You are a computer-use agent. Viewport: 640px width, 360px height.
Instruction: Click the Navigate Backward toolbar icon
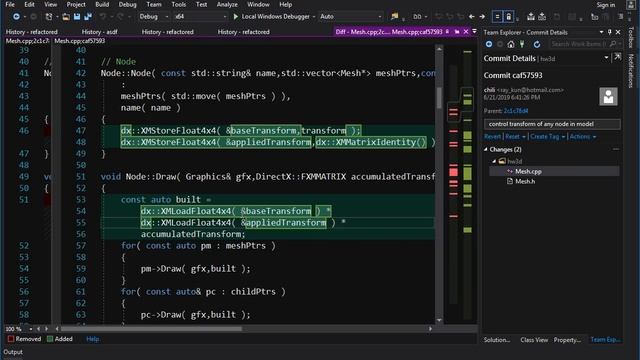16,17
